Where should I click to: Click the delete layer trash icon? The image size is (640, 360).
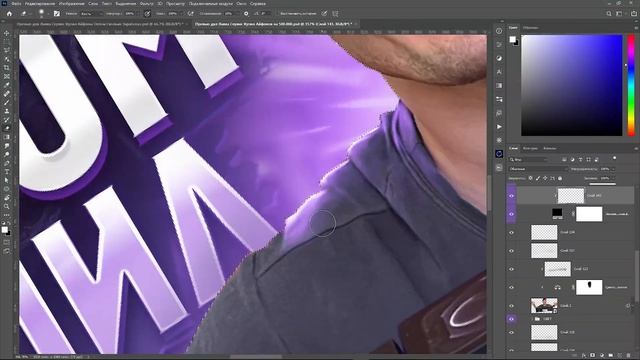(629, 356)
